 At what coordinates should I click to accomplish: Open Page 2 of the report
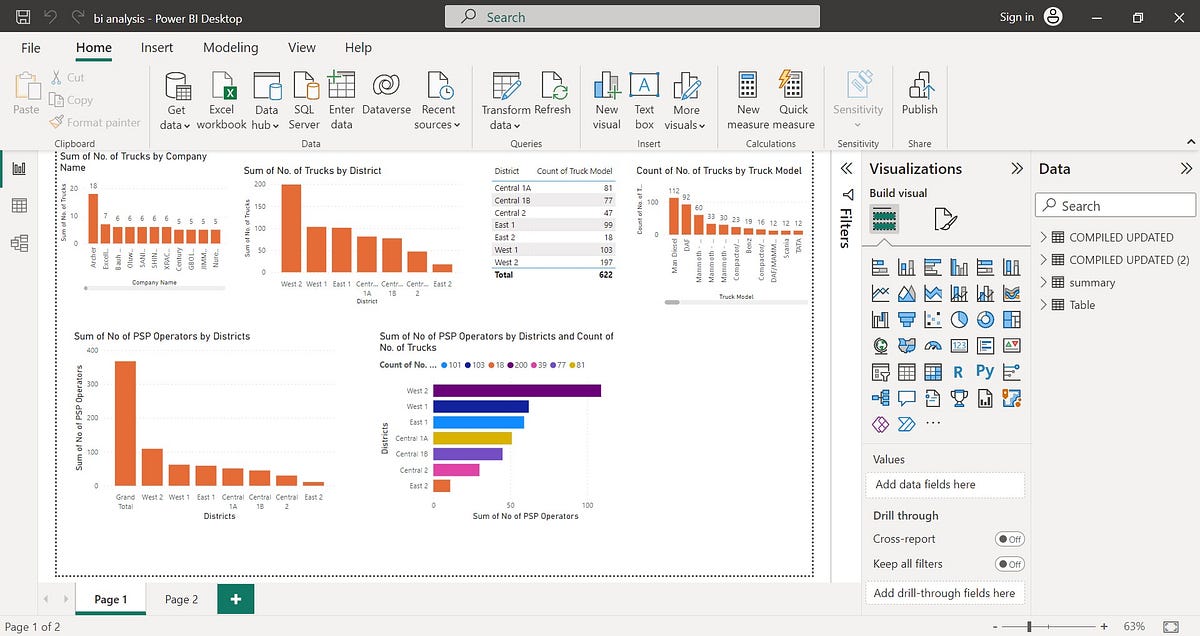point(181,598)
